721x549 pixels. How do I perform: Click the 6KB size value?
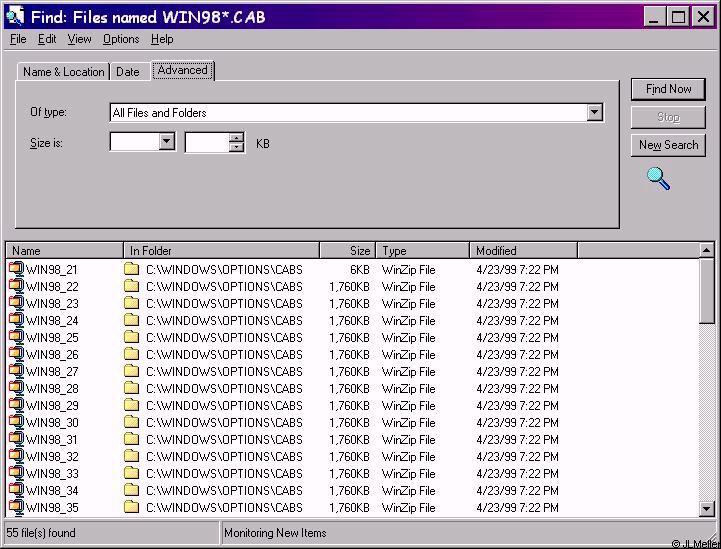(360, 269)
